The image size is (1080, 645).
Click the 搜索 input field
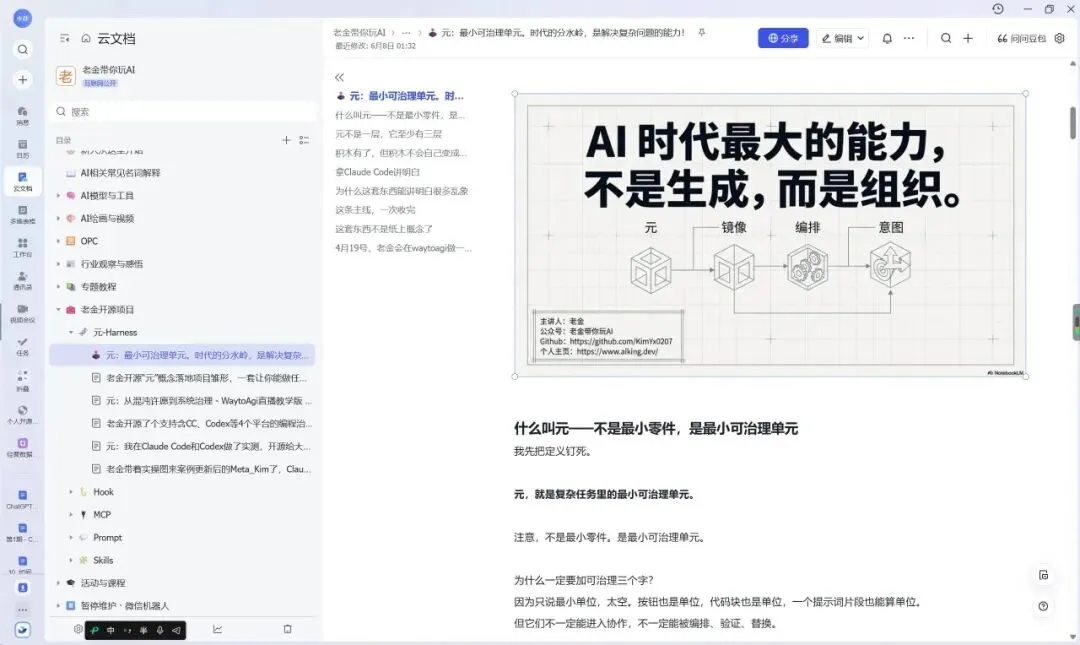click(183, 112)
